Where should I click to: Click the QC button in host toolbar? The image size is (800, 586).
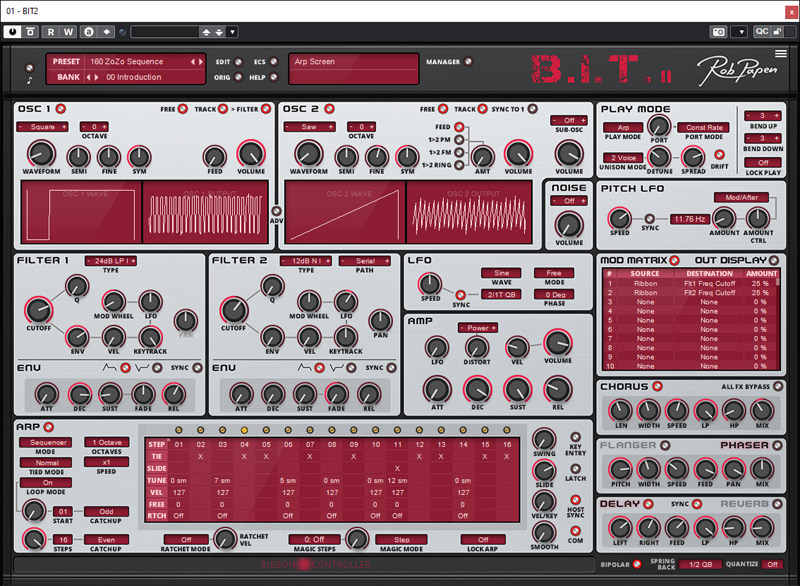pos(762,32)
